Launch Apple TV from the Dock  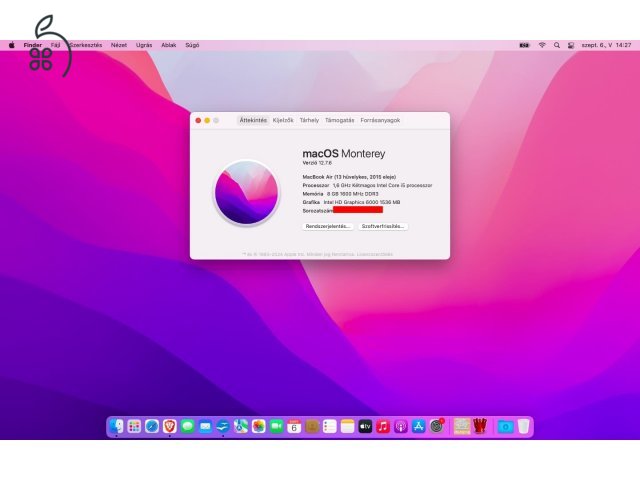pos(365,427)
